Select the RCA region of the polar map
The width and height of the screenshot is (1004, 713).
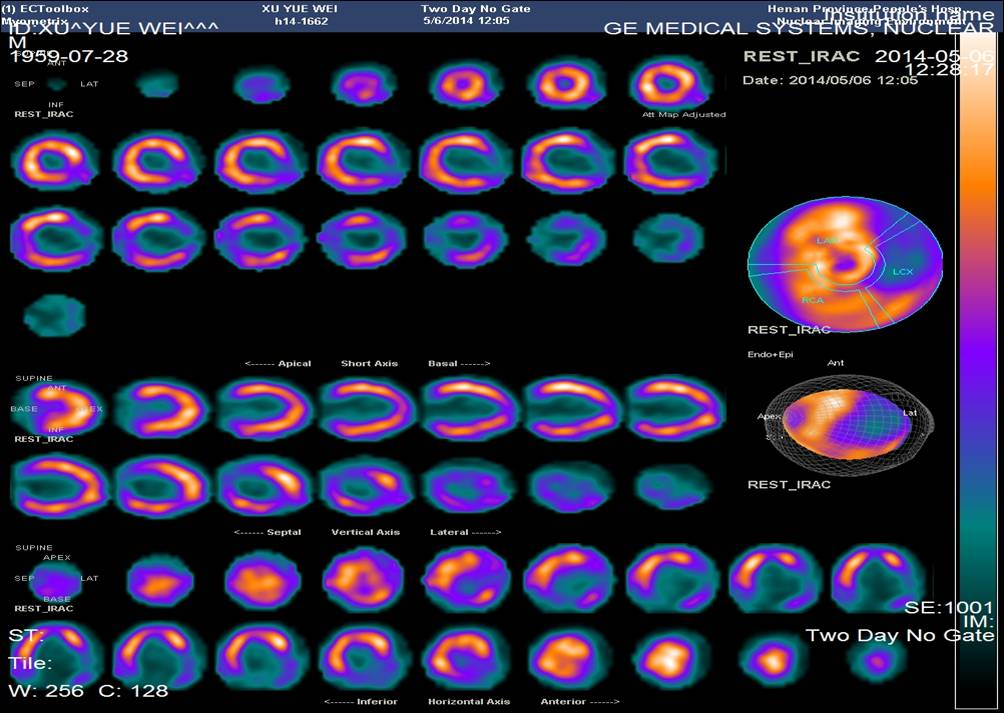click(x=812, y=299)
